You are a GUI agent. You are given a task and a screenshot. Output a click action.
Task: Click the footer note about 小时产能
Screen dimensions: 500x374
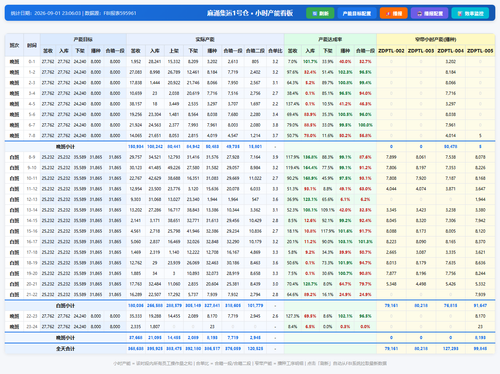(x=250, y=363)
